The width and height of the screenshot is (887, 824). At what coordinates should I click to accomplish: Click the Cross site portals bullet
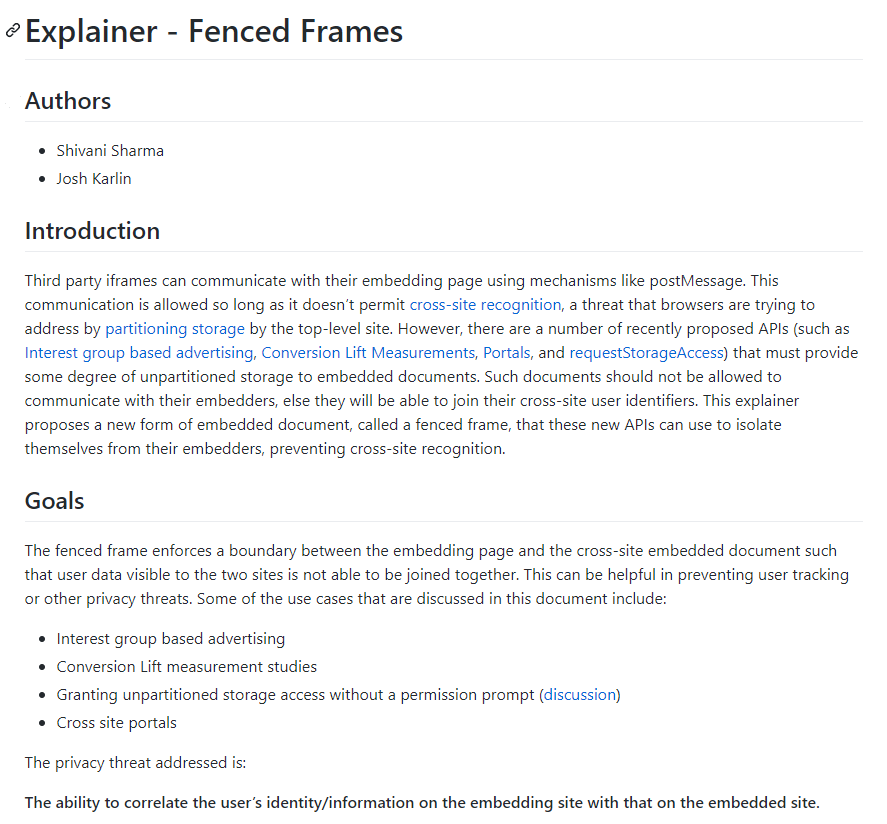(117, 723)
